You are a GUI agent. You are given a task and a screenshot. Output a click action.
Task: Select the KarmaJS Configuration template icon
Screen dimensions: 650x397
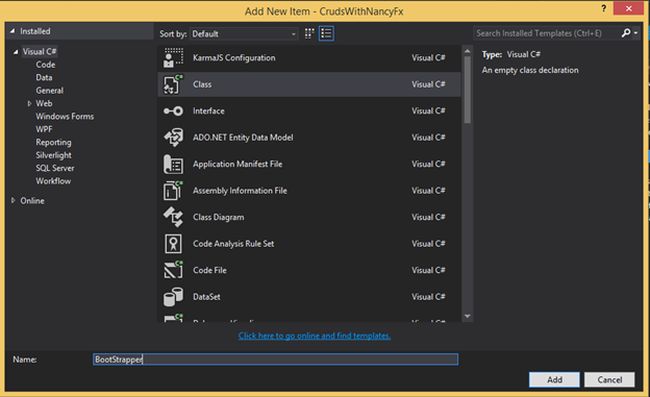[173, 58]
